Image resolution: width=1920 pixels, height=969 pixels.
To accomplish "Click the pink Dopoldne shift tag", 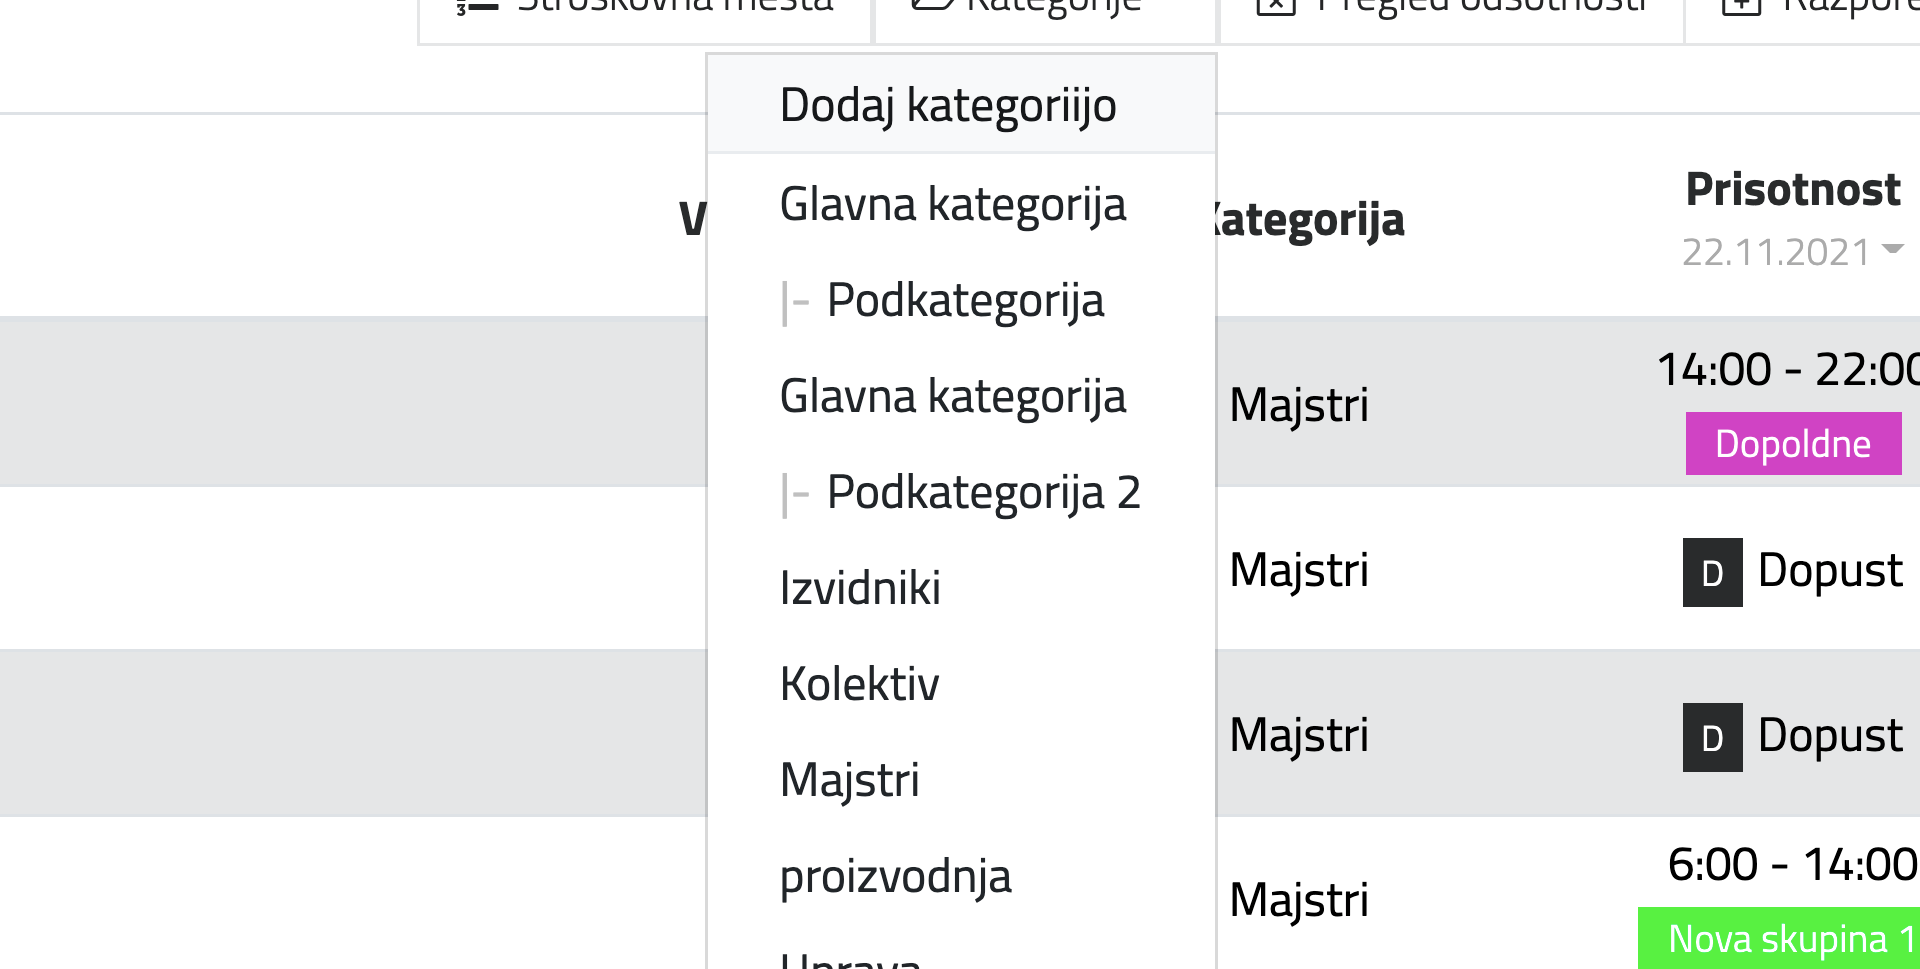I will coord(1793,443).
